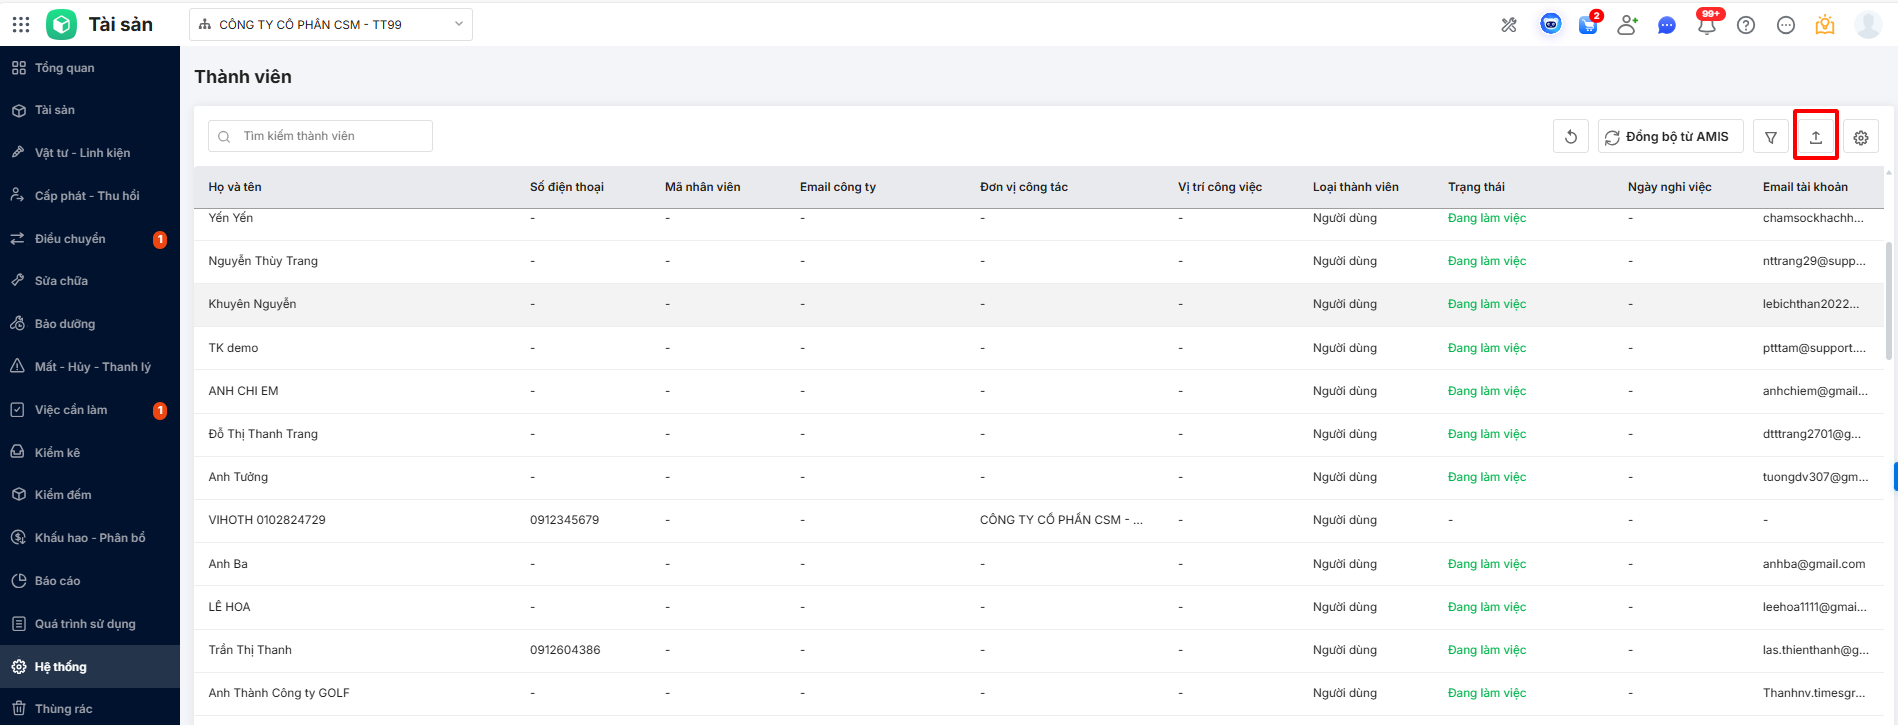Click the export members upload icon

click(1815, 137)
